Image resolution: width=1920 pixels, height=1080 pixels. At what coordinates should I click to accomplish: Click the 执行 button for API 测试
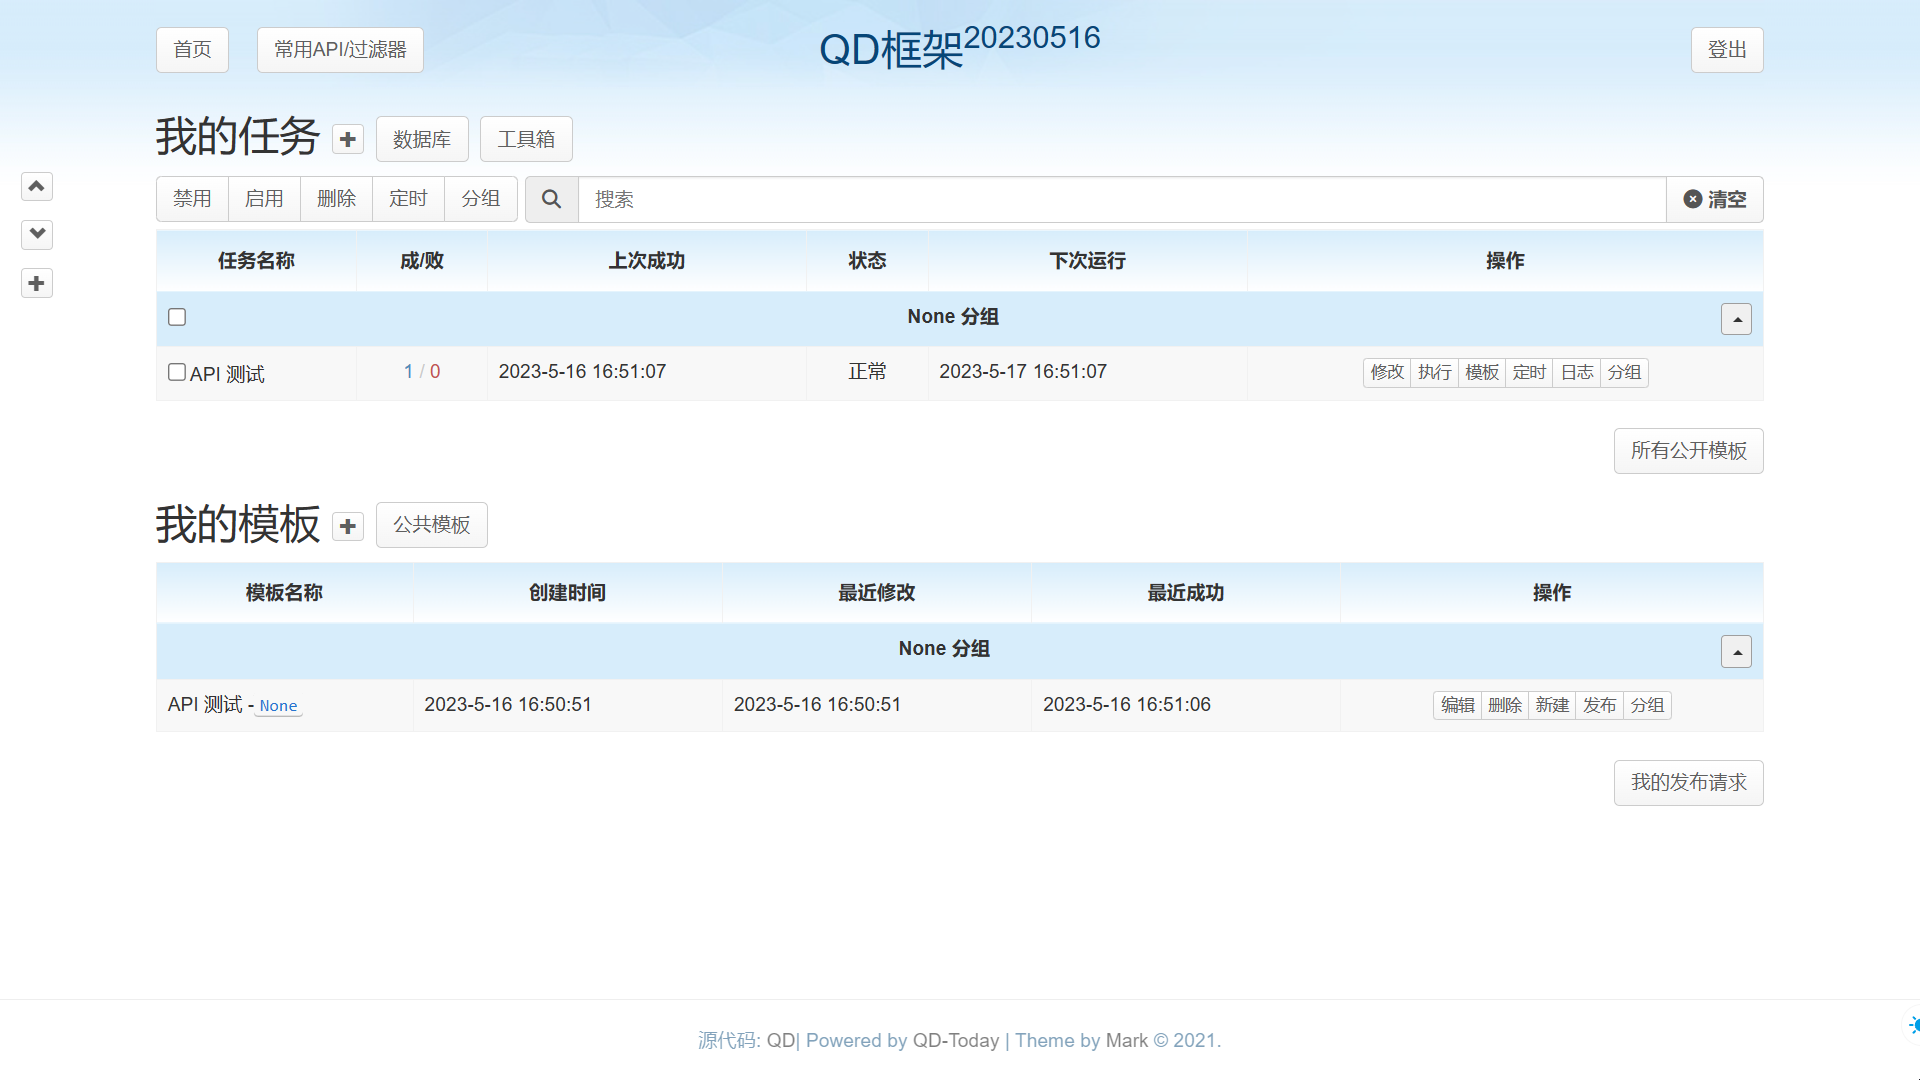pos(1434,372)
